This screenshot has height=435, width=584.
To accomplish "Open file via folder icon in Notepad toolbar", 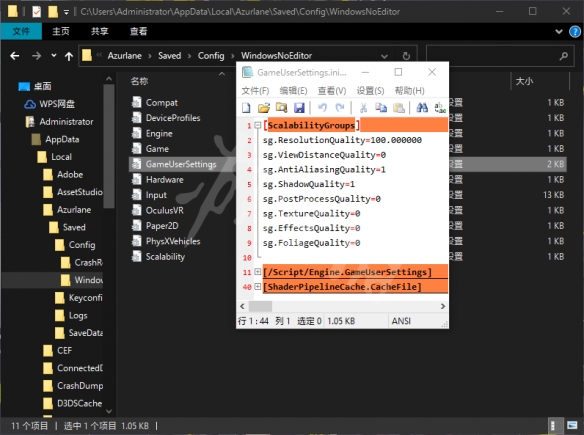I will 264,108.
